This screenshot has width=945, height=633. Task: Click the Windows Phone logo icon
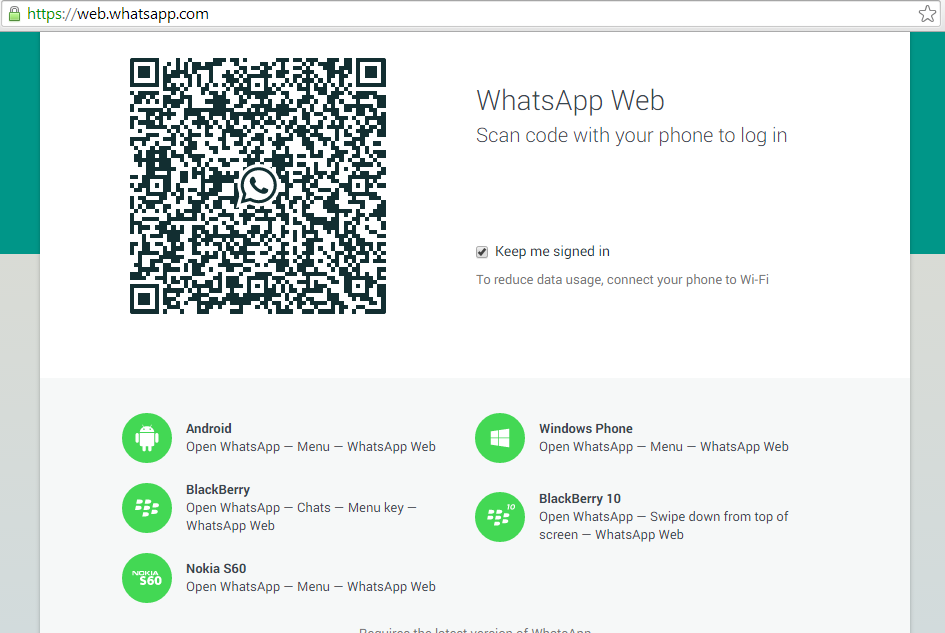[500, 438]
